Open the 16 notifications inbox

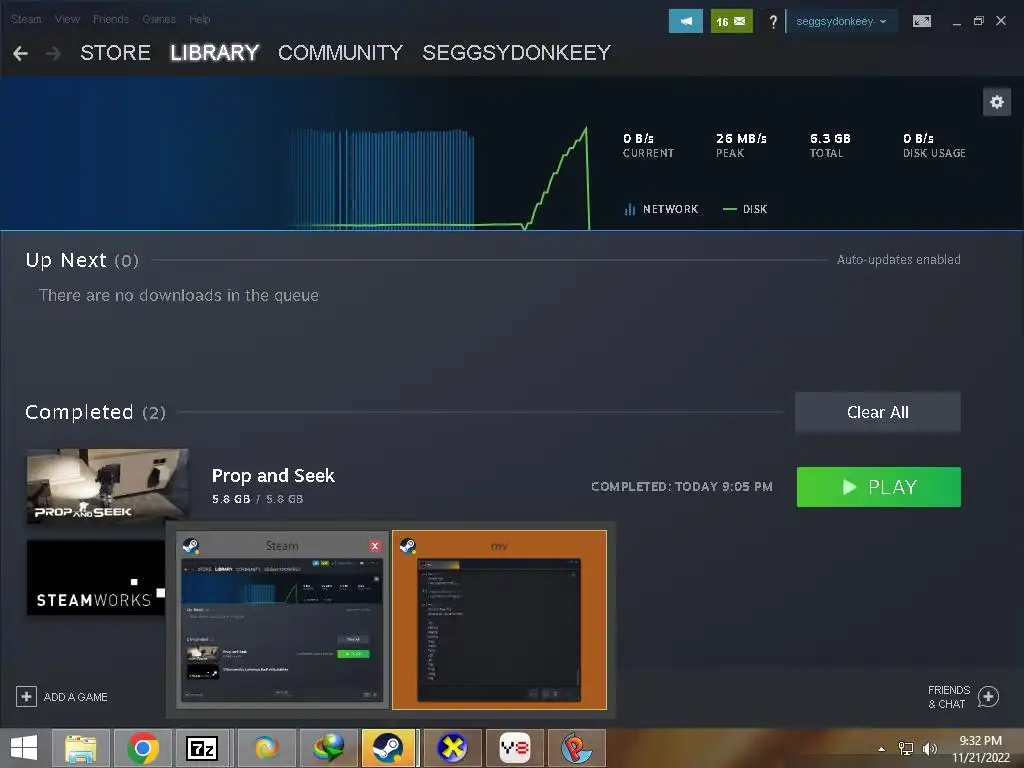coord(731,21)
